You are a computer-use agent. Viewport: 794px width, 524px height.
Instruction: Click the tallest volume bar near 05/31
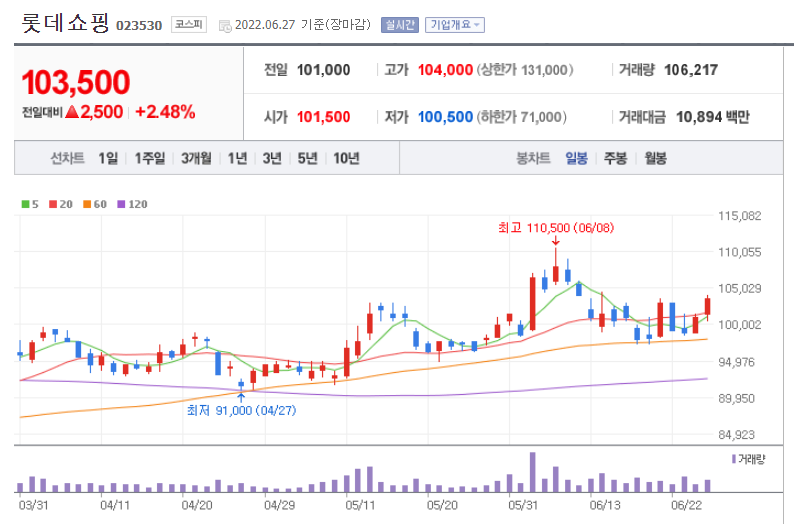[x=532, y=472]
